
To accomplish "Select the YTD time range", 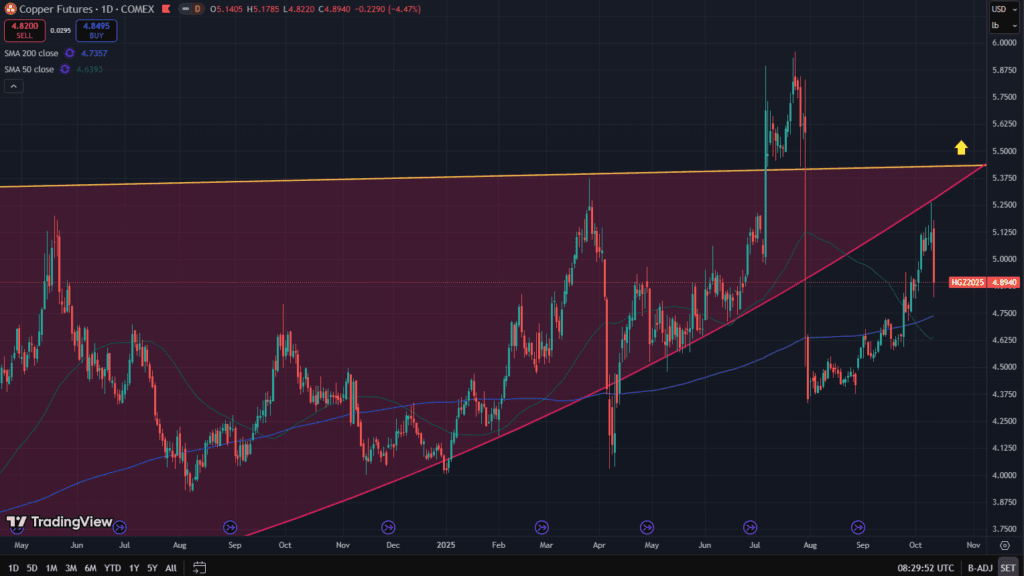I will [112, 568].
